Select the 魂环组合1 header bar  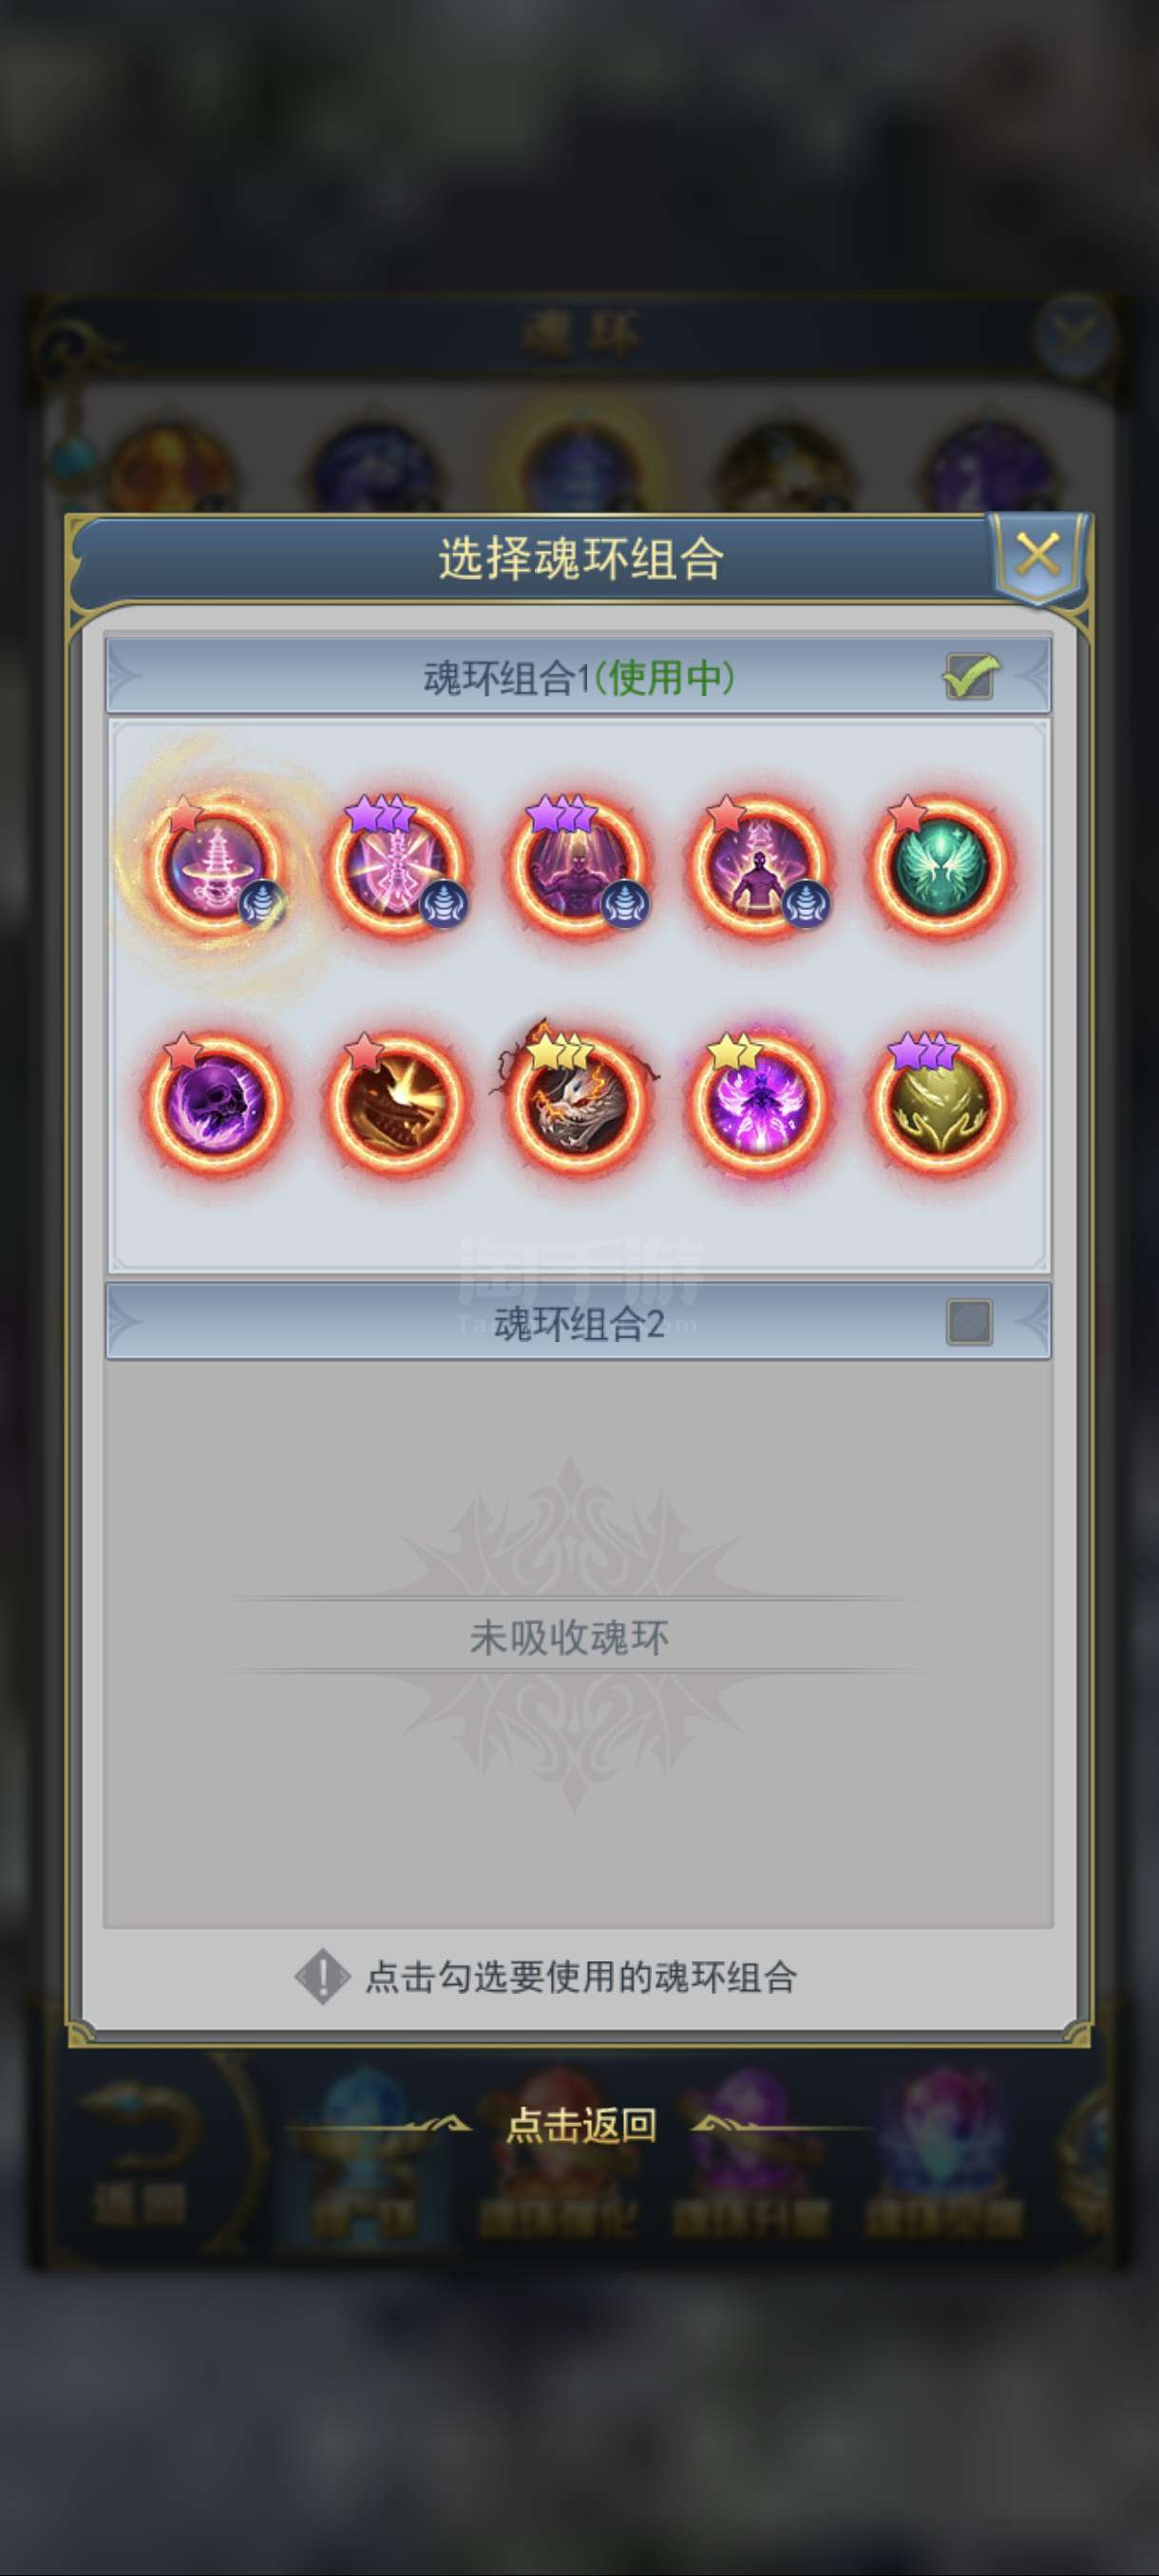click(x=578, y=676)
